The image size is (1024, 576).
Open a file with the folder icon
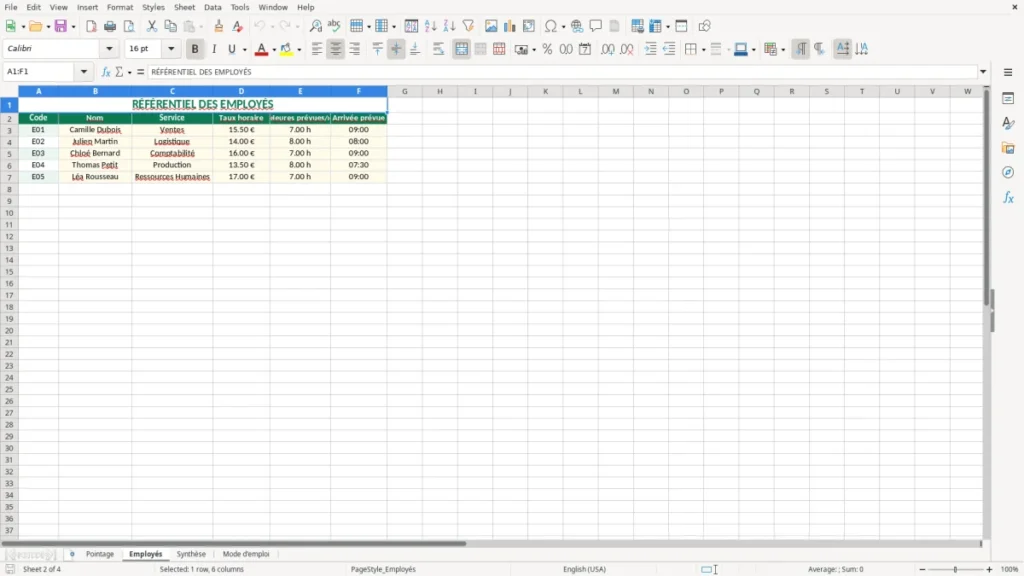[x=35, y=26]
